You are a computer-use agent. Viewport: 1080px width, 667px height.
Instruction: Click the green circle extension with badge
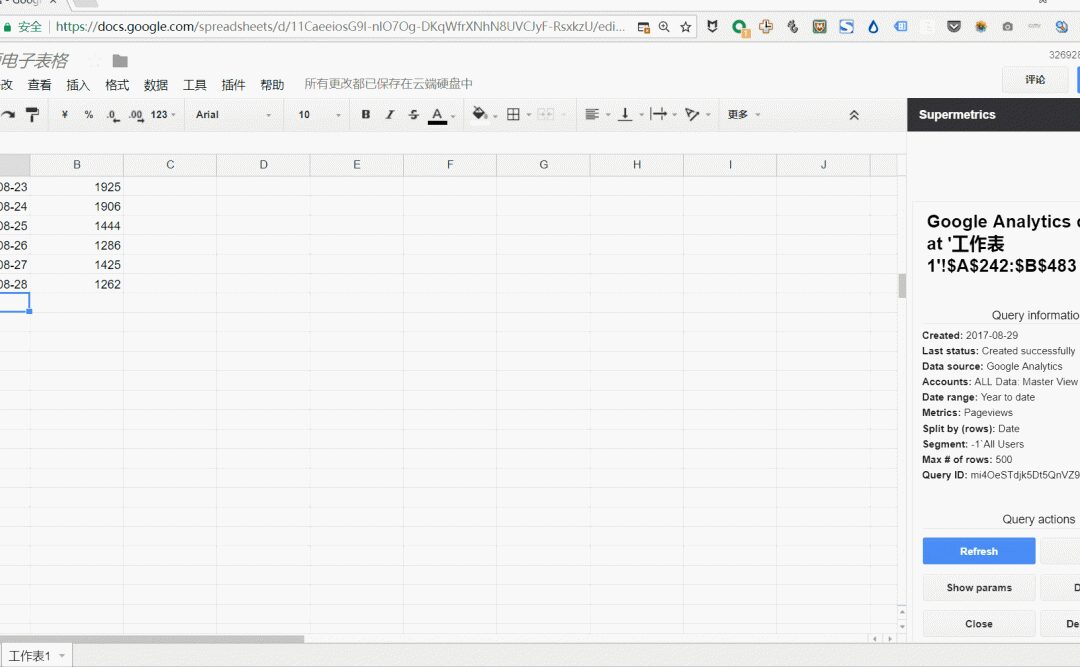740,28
